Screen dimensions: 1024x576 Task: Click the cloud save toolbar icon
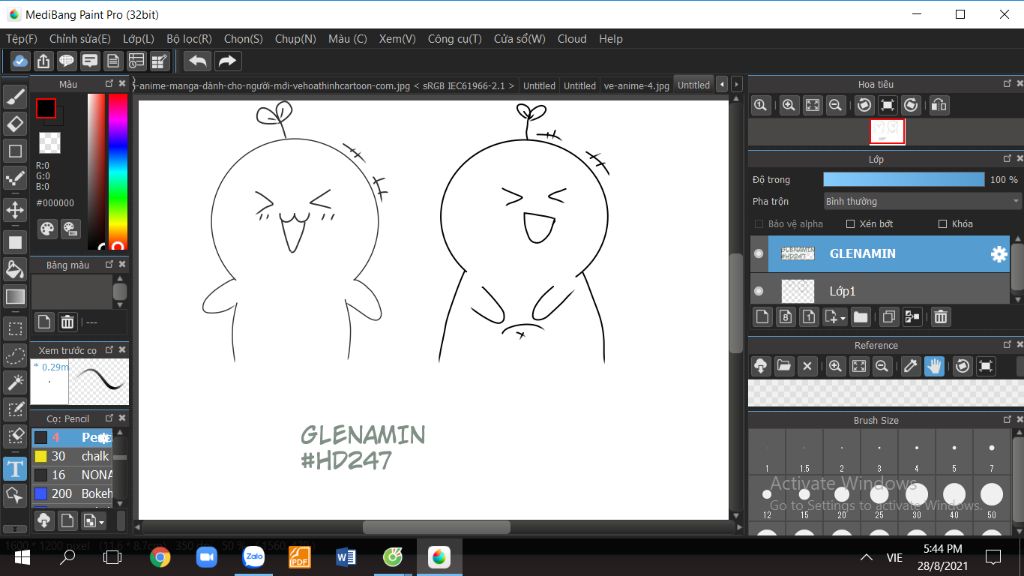pos(20,61)
